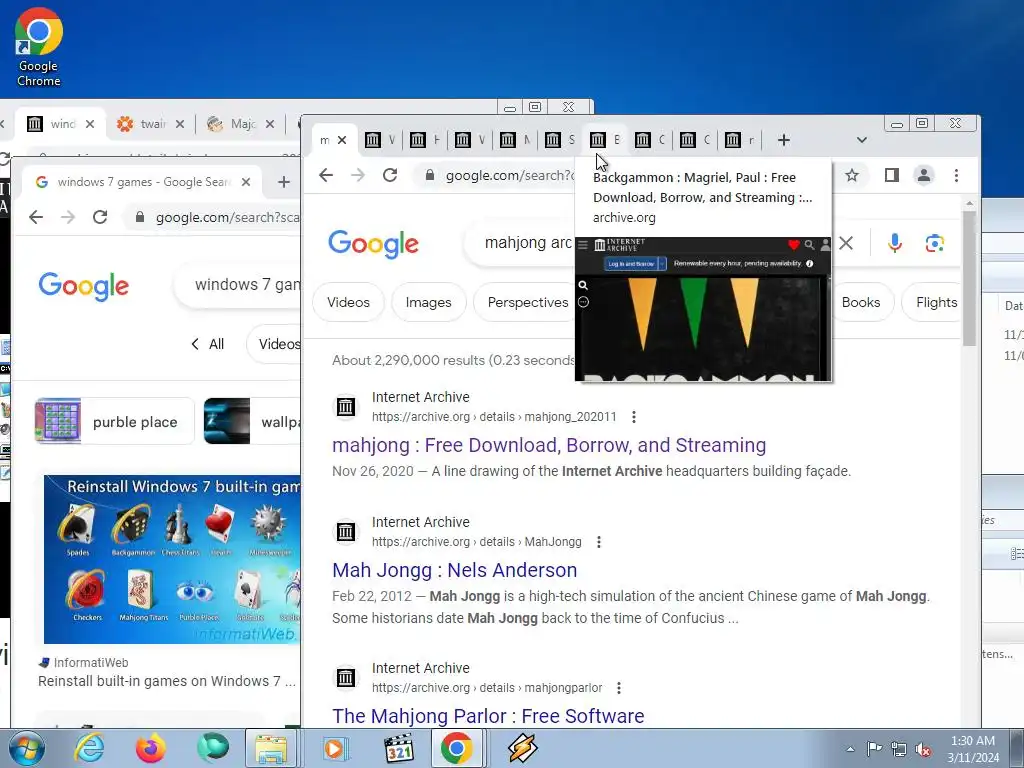
Task: Open Windows Start menu
Action: (25, 748)
